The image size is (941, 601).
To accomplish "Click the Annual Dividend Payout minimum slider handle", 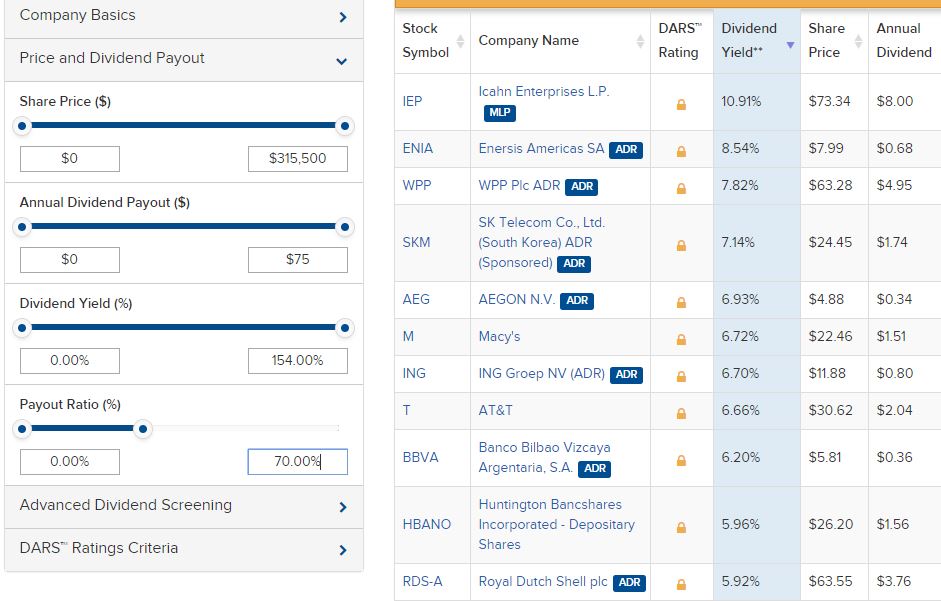I will (x=22, y=227).
